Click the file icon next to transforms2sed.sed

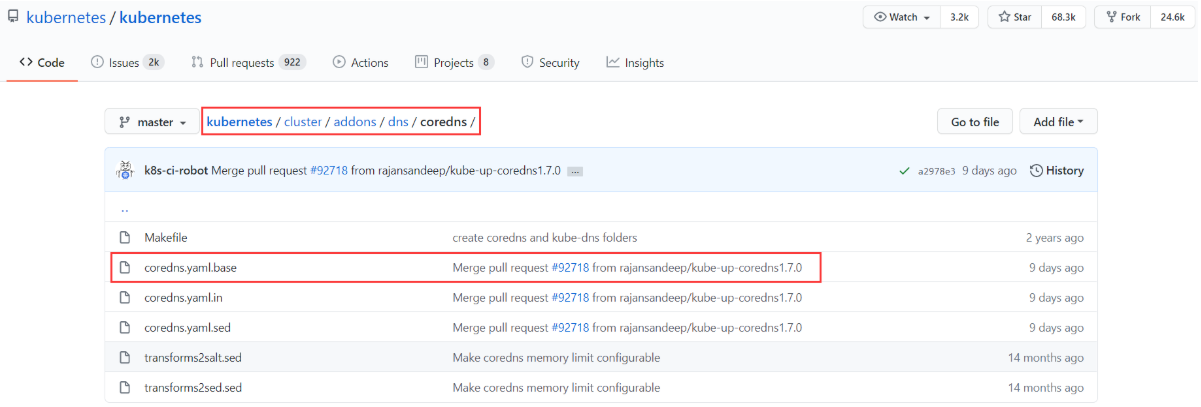[125, 388]
